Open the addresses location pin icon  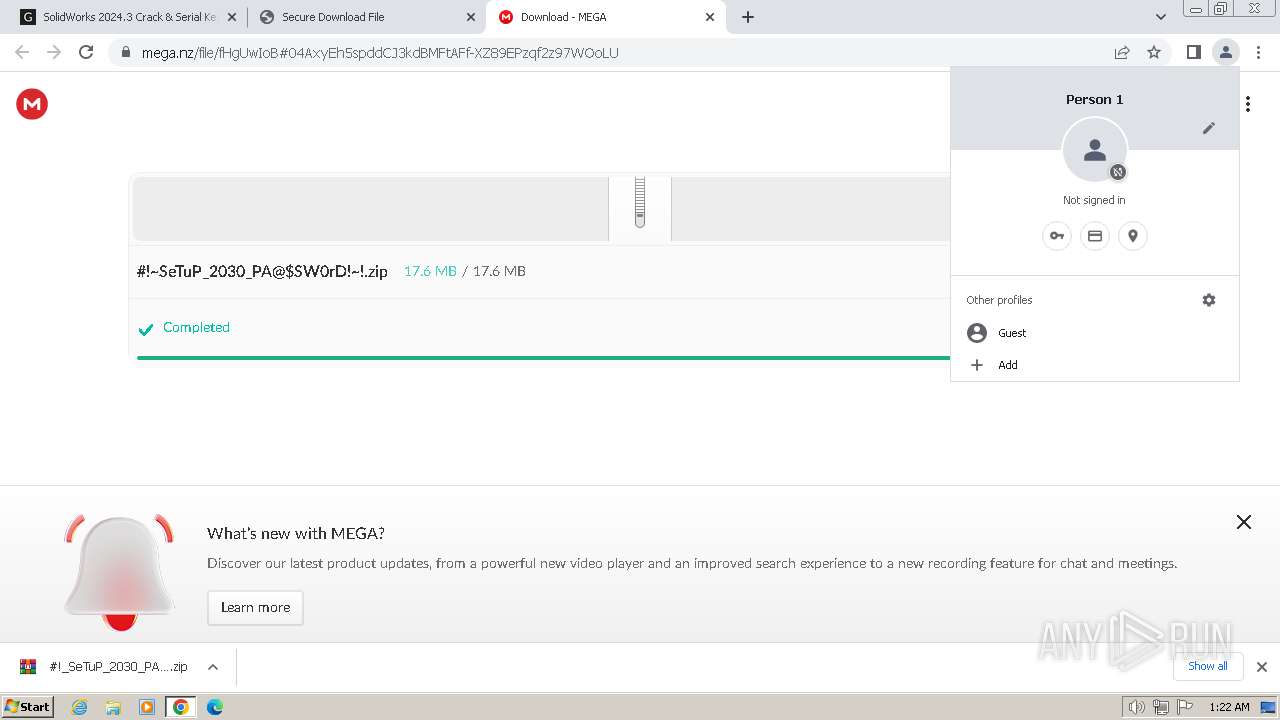pos(1133,236)
